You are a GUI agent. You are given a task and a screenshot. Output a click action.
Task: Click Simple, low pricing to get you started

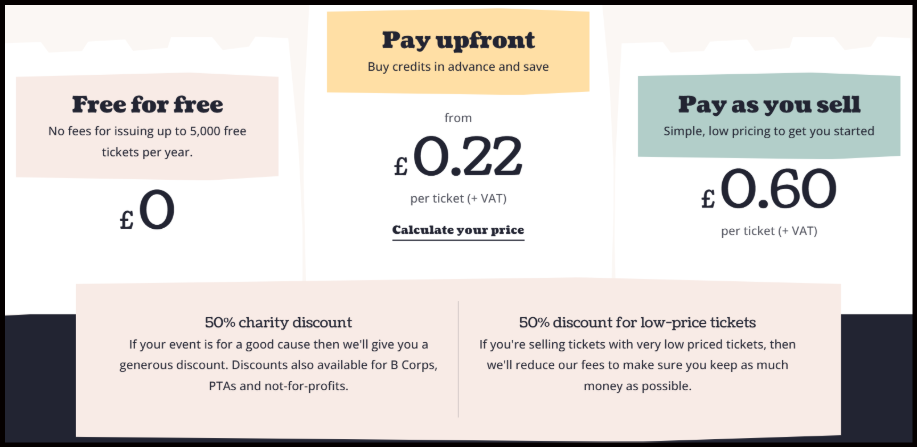pyautogui.click(x=769, y=131)
